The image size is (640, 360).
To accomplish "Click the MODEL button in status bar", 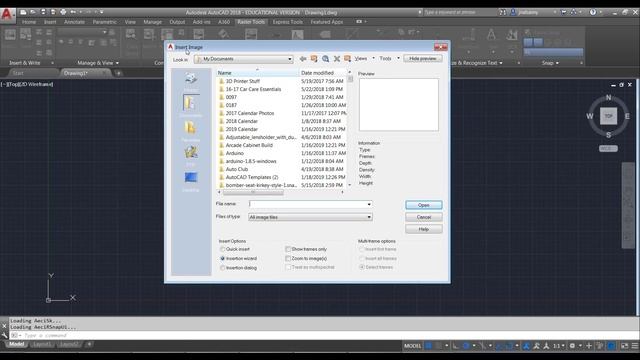I will coord(412,346).
